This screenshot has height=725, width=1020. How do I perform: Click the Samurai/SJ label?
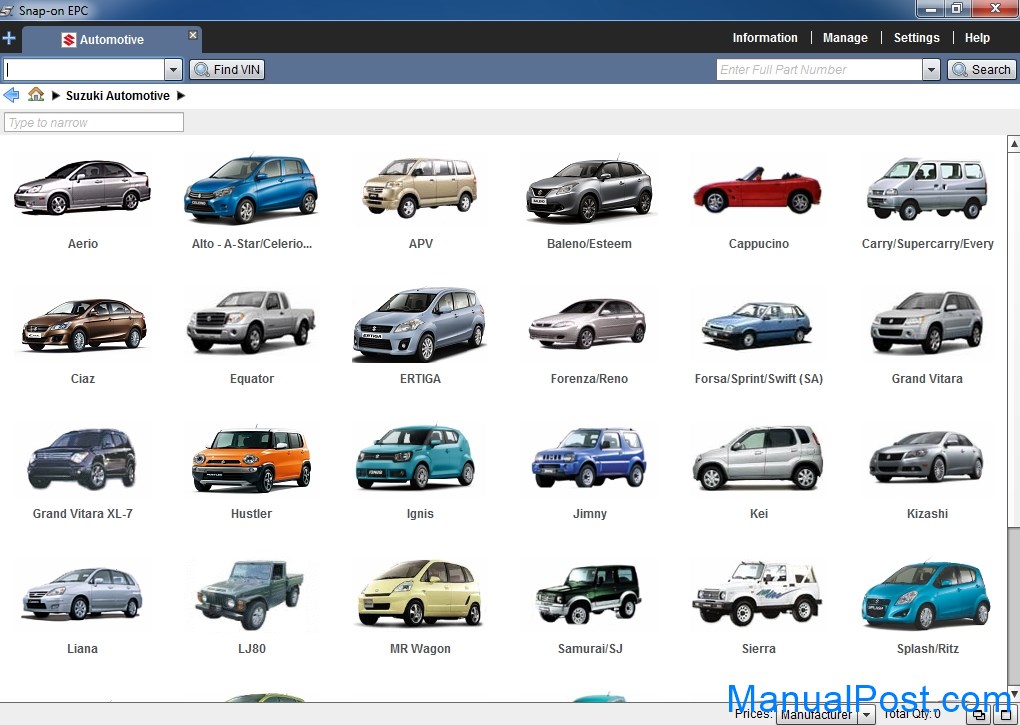pyautogui.click(x=589, y=648)
